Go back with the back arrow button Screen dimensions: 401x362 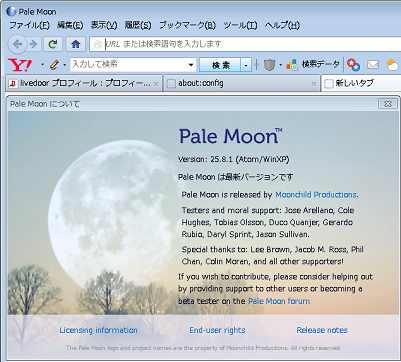point(17,44)
